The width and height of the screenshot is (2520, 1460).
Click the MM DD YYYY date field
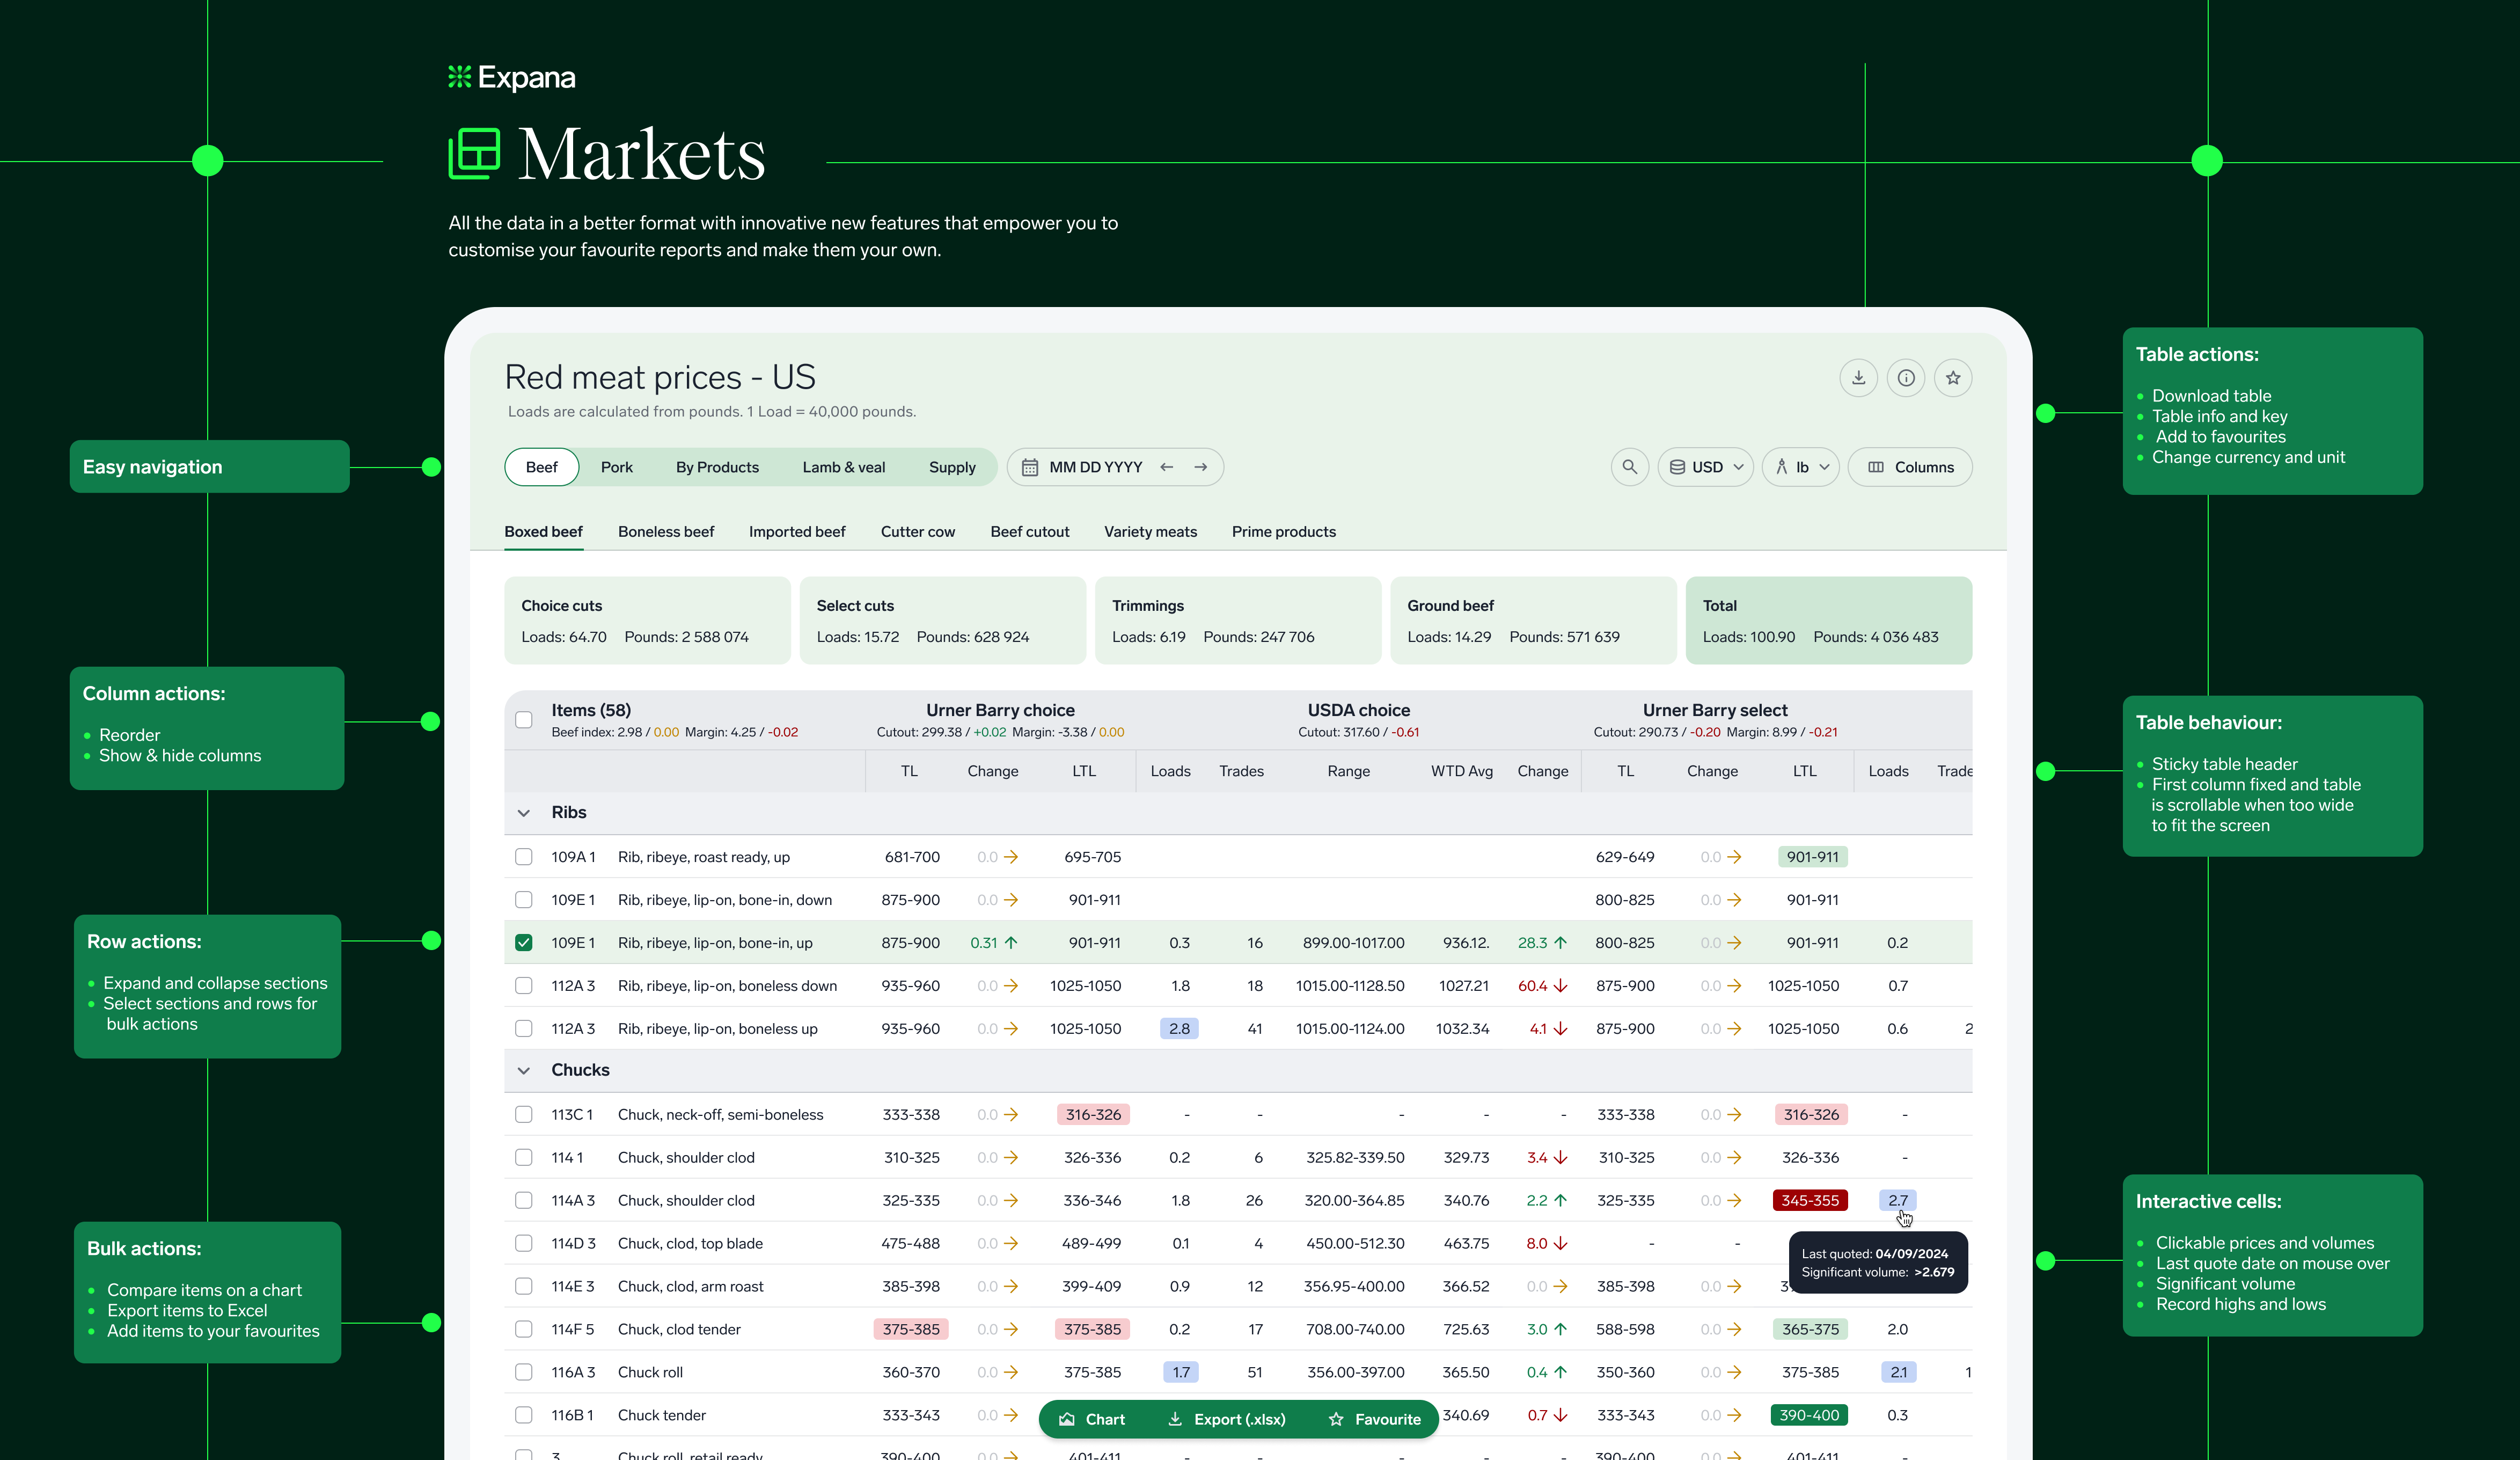[x=1095, y=467]
